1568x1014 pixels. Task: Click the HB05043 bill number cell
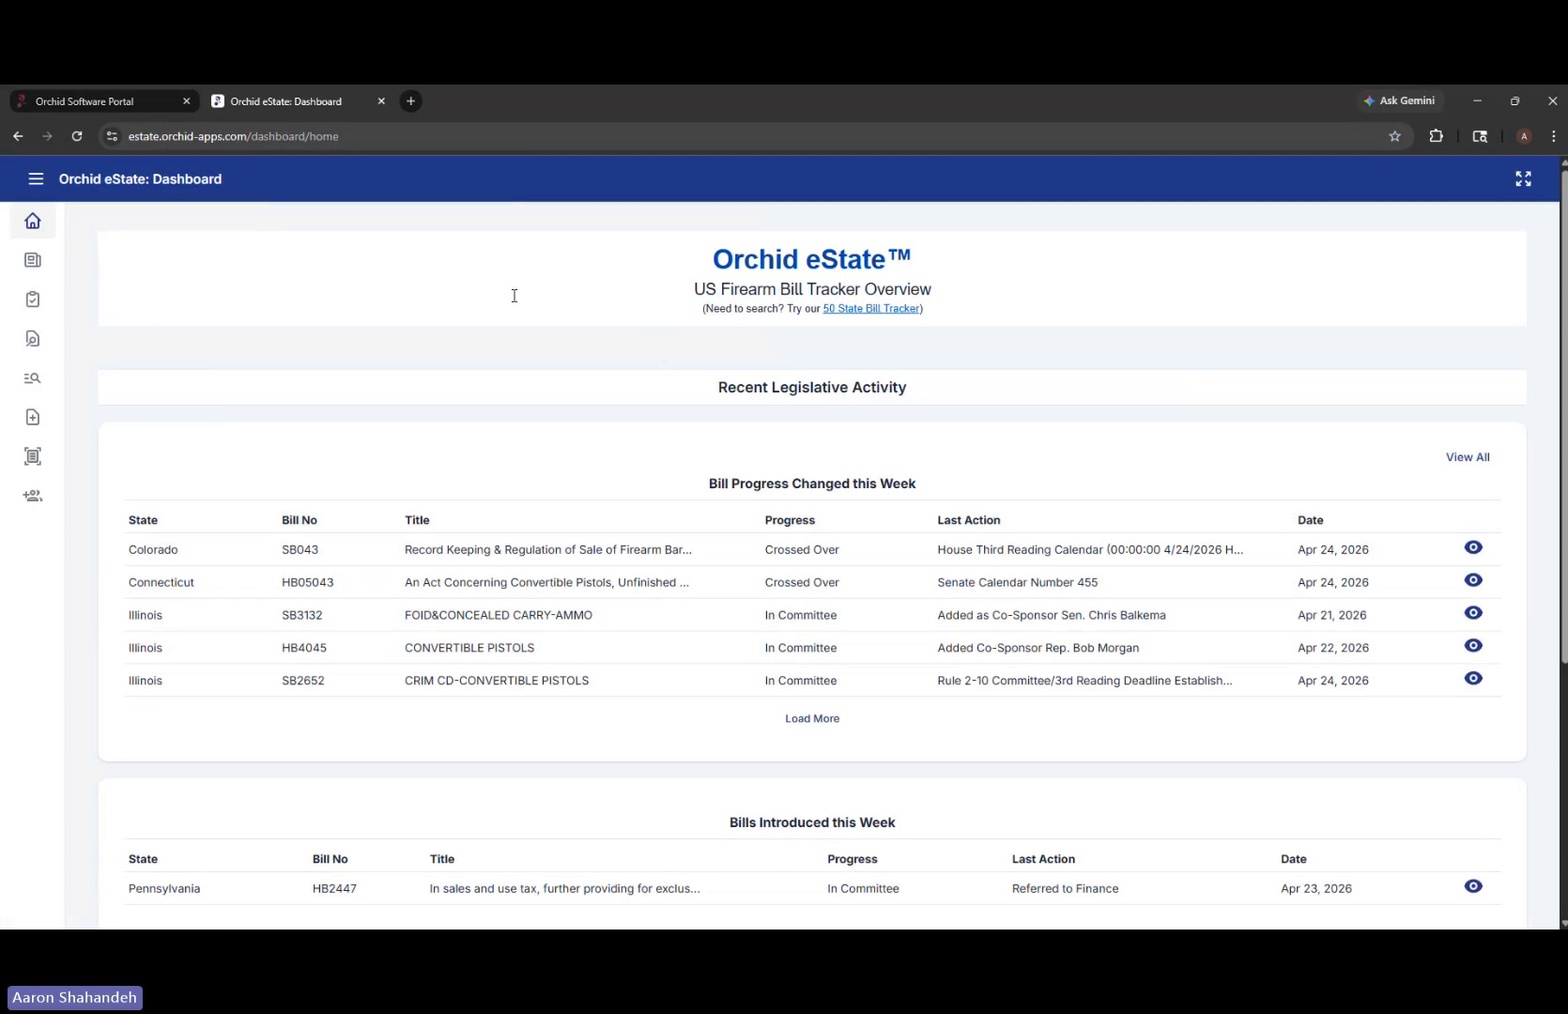308,583
